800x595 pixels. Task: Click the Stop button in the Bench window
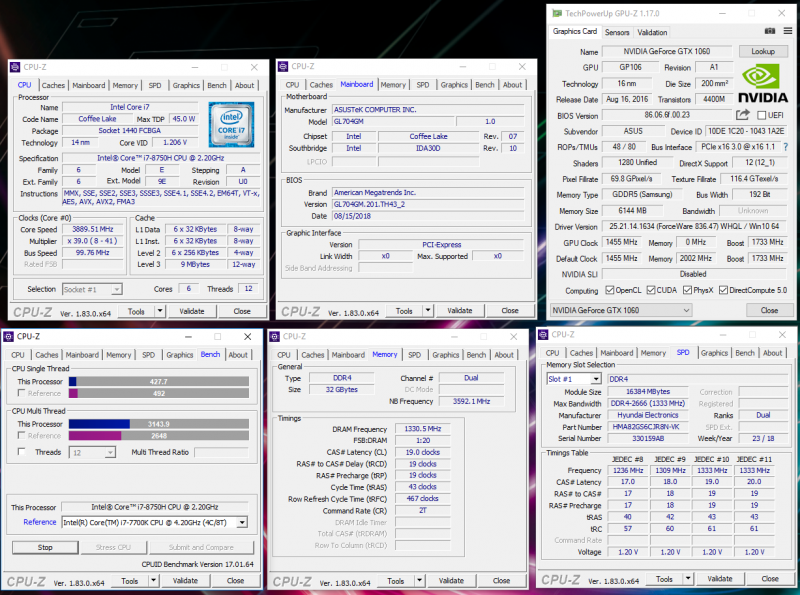point(45,547)
